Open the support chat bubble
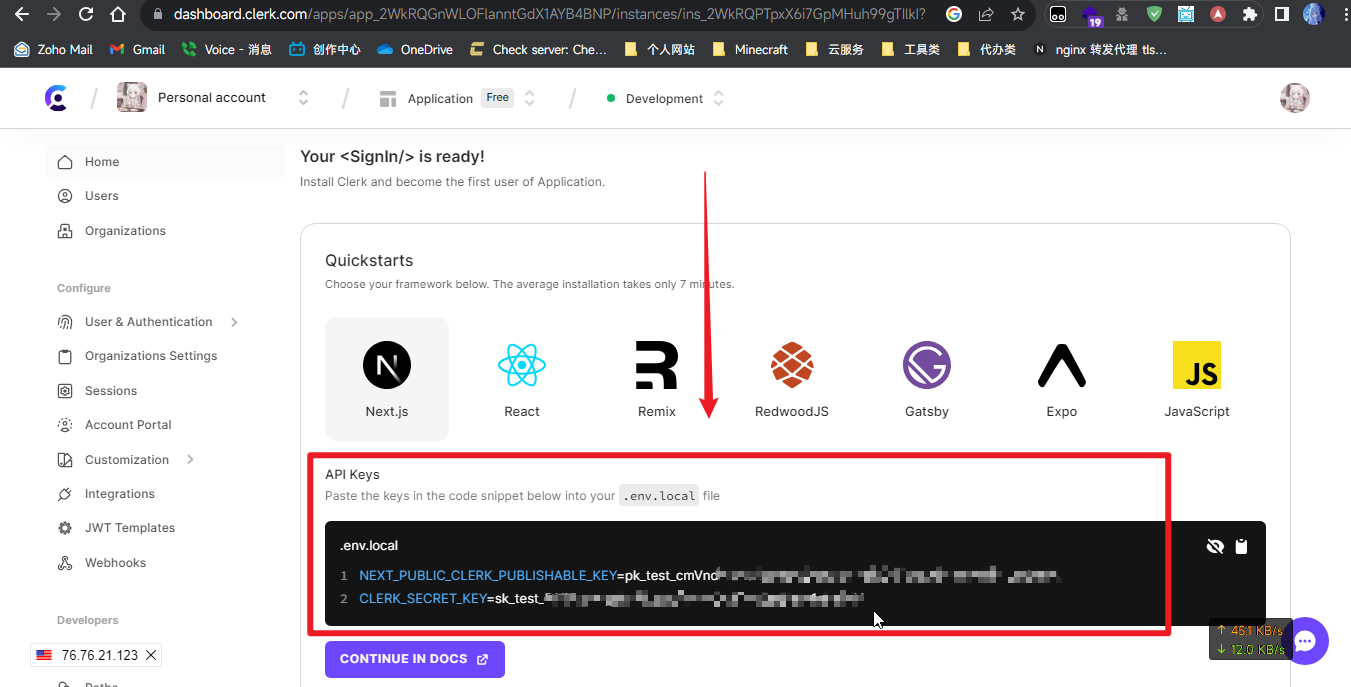The image size is (1351, 687). (x=1304, y=641)
